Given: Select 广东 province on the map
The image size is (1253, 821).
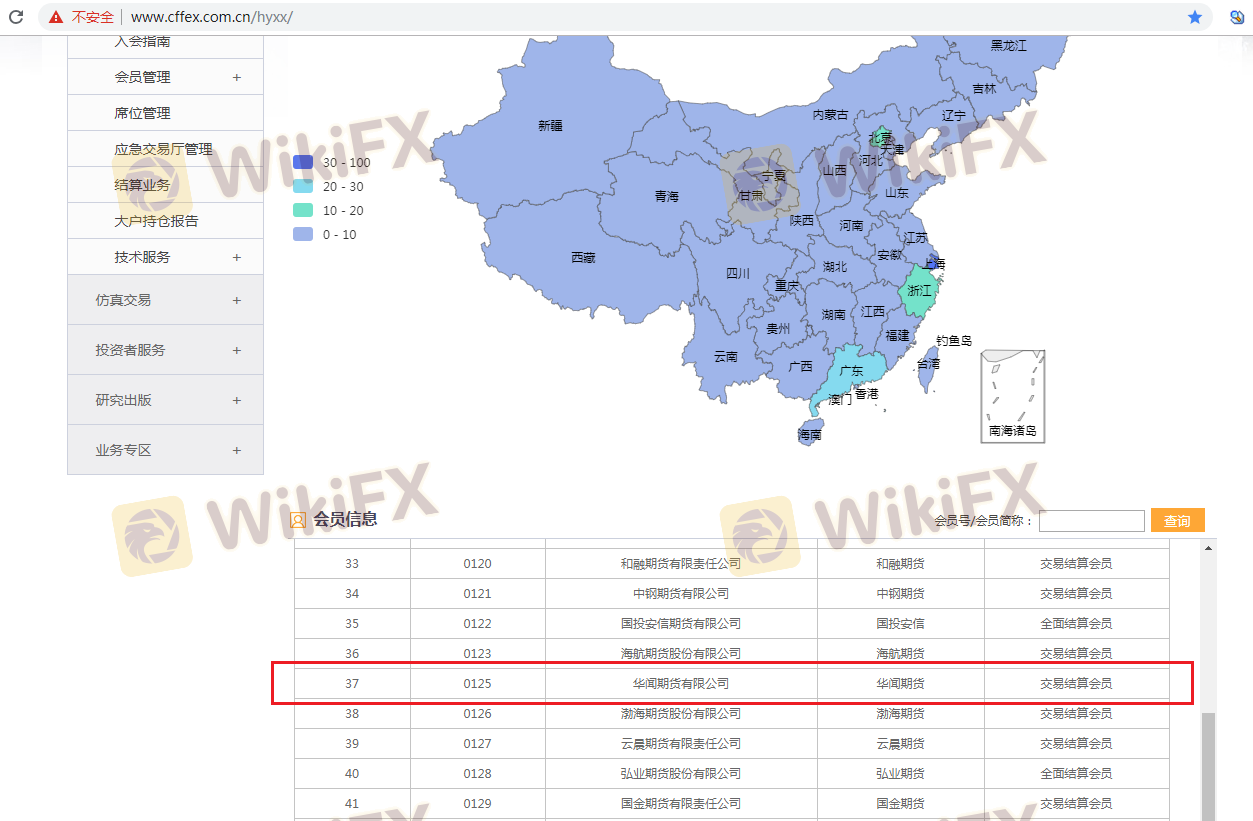Looking at the screenshot, I should (850, 370).
